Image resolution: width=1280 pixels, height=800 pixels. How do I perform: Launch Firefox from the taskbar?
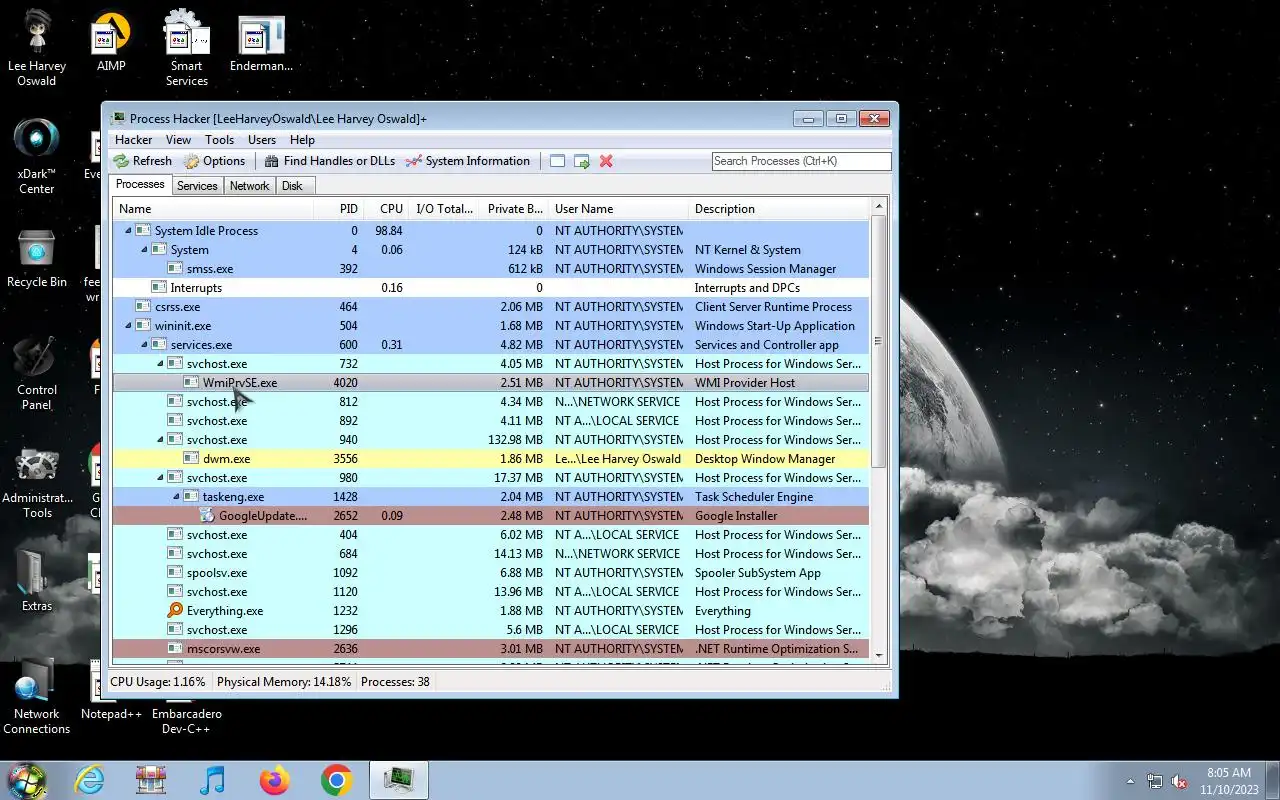[x=274, y=780]
